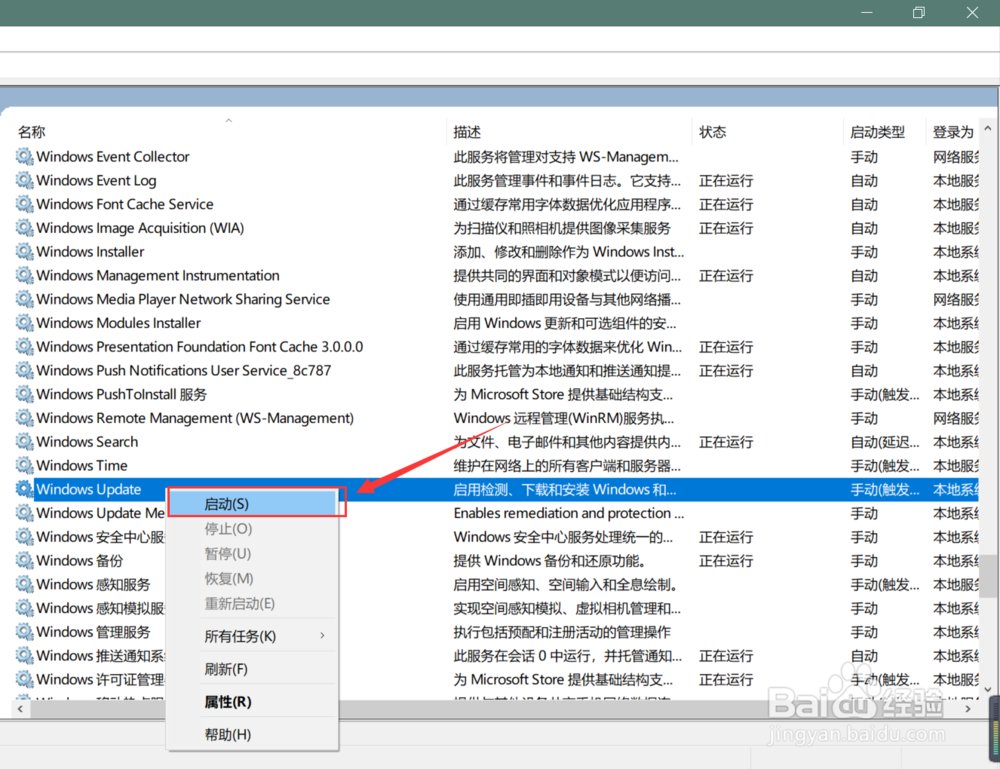
Task: Click gear icon of Windows 许可证管理器
Action: tap(24, 679)
